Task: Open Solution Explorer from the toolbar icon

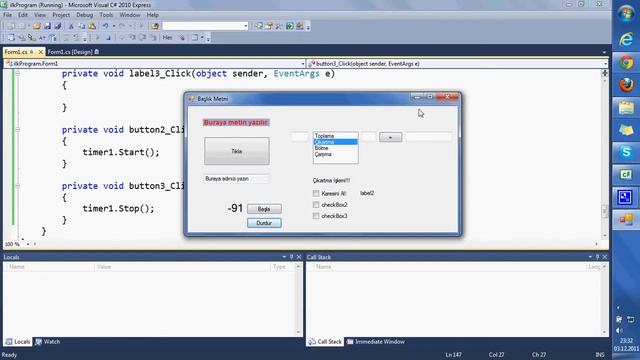Action: 259,26
